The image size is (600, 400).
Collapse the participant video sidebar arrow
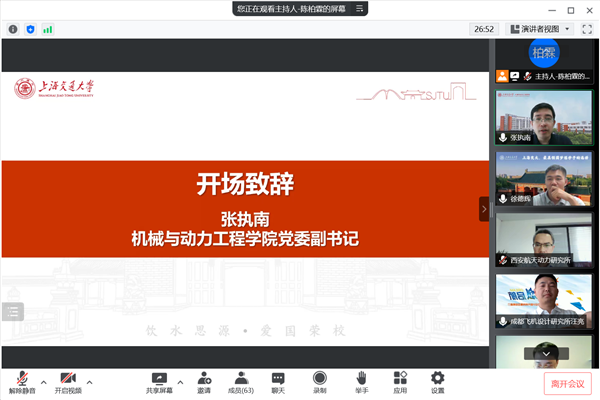[x=484, y=209]
